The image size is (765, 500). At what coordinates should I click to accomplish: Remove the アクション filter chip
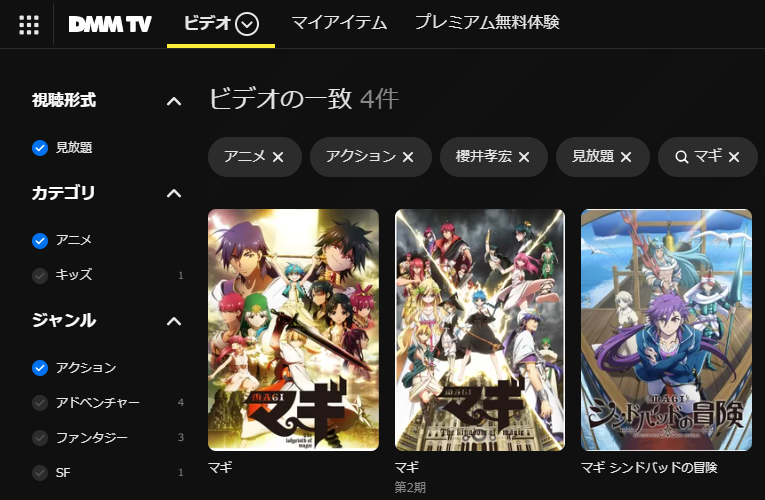pyautogui.click(x=408, y=157)
